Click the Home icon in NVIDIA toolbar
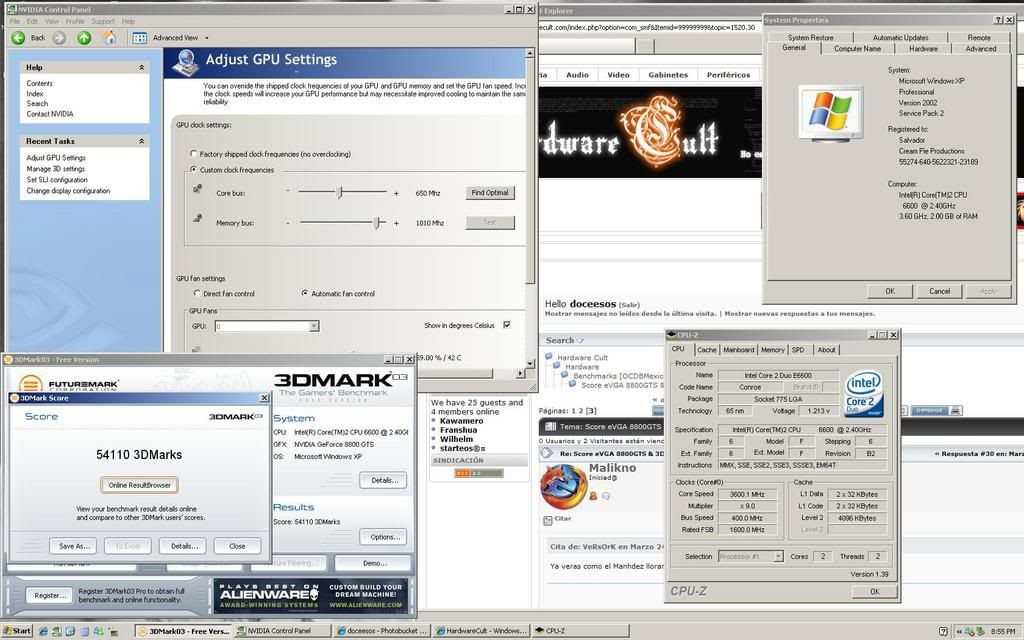The width and height of the screenshot is (1024, 640). click(x=110, y=38)
